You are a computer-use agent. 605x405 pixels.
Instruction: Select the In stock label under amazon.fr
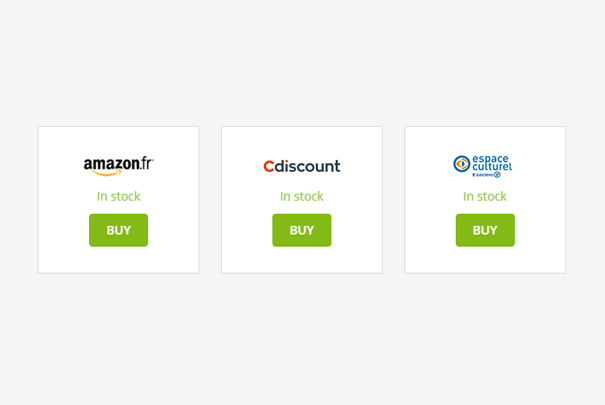(118, 196)
